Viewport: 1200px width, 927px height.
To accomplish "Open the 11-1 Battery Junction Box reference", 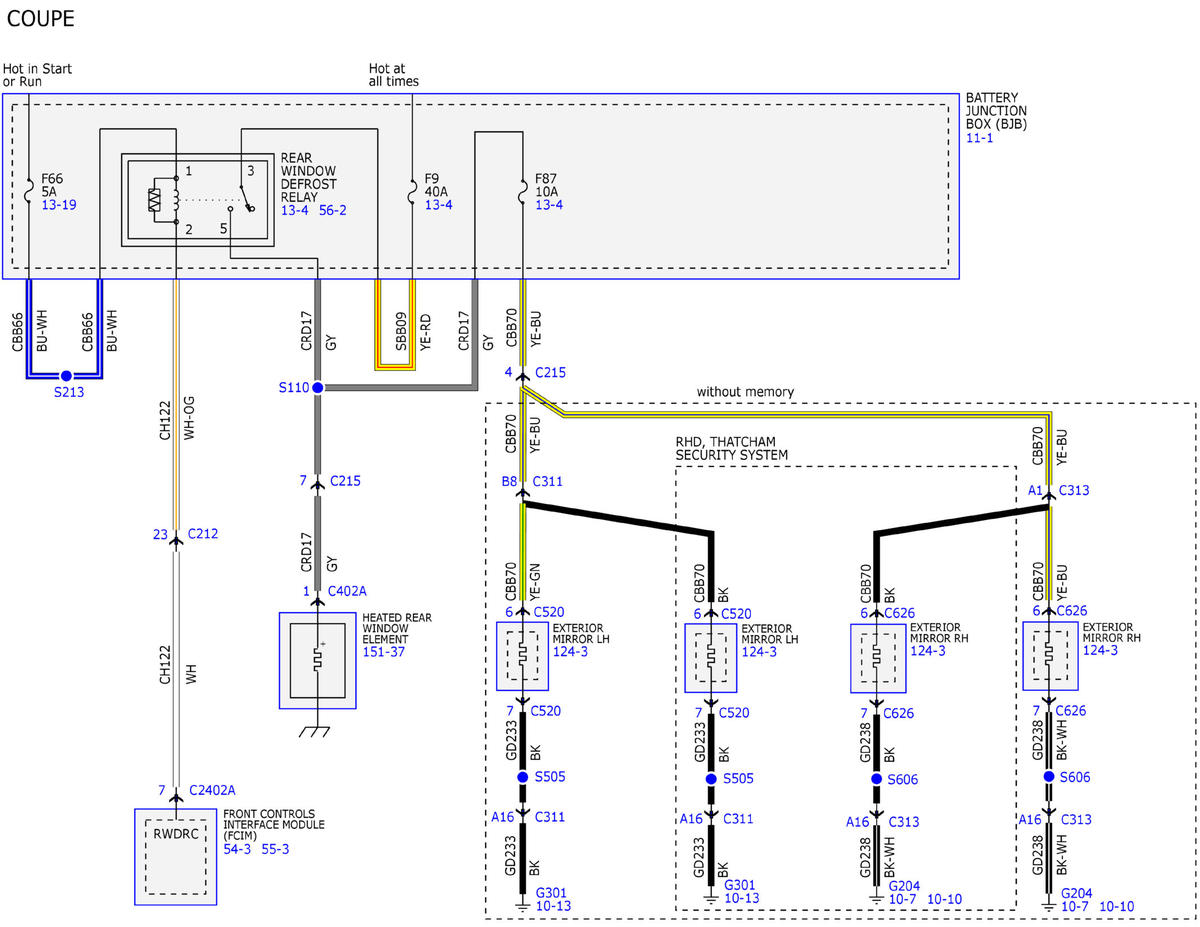I will point(979,138).
